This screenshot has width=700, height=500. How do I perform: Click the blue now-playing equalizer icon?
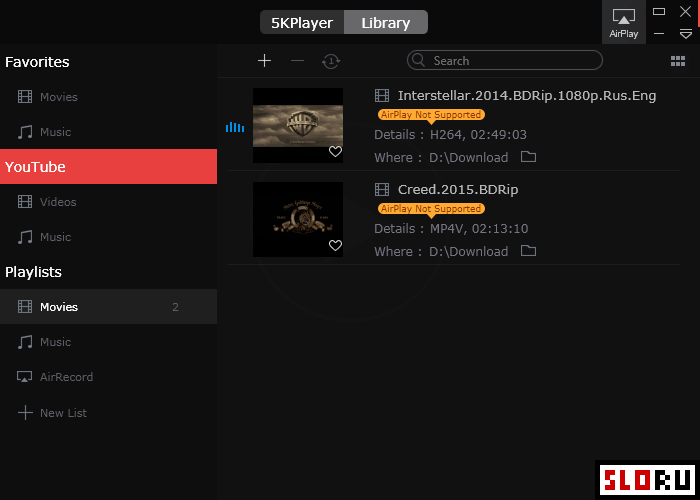click(235, 127)
